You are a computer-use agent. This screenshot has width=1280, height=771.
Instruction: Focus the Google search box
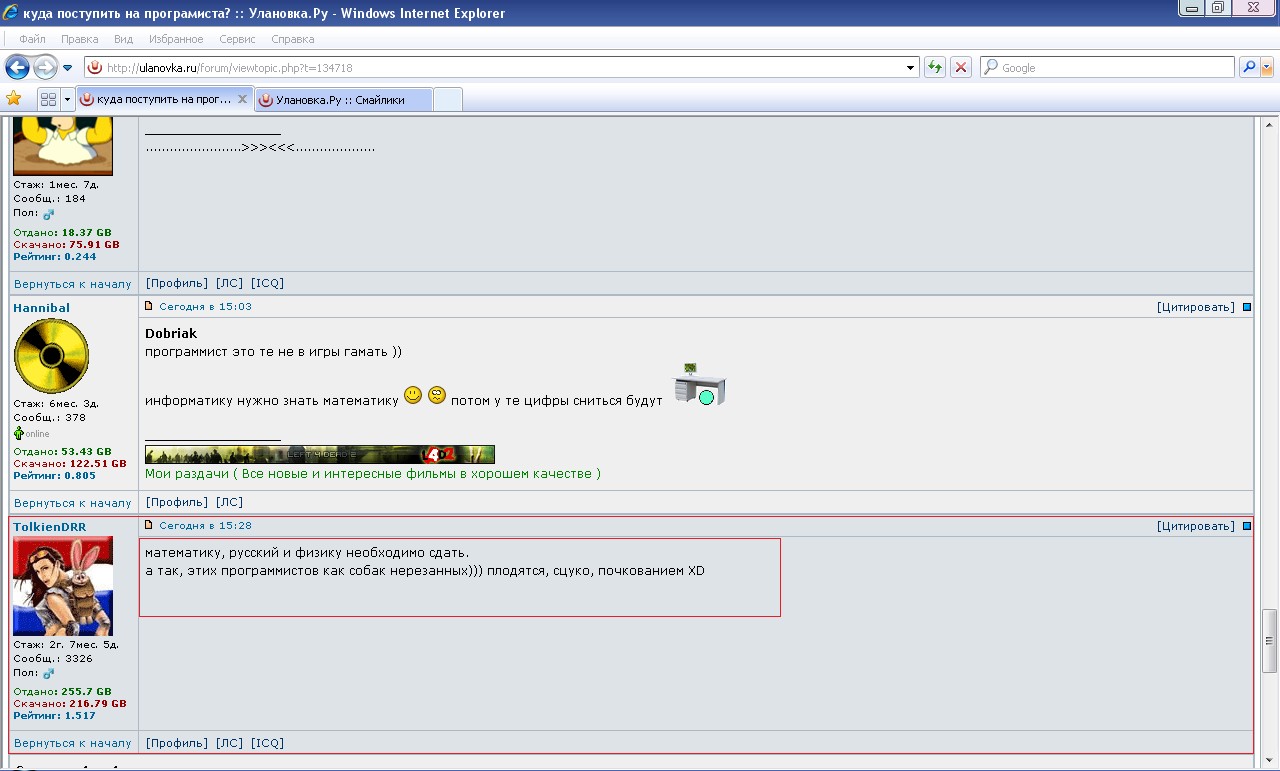point(1107,68)
